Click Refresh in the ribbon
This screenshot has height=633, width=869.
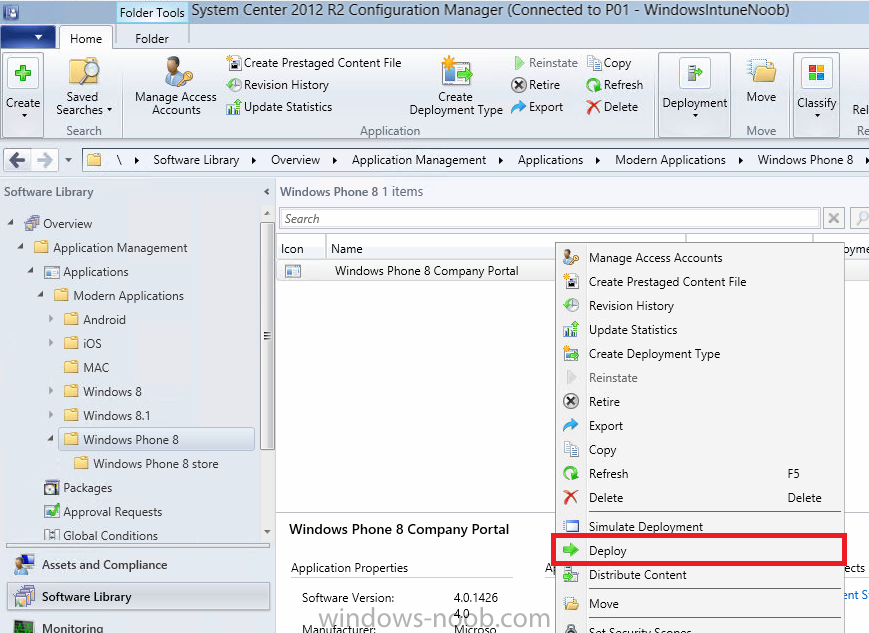click(x=615, y=85)
